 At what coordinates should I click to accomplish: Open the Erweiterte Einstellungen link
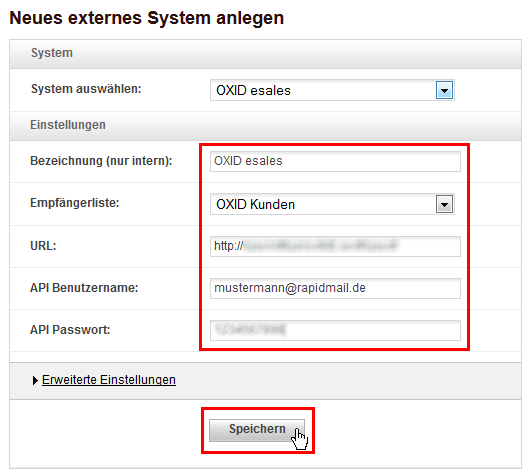coord(109,380)
